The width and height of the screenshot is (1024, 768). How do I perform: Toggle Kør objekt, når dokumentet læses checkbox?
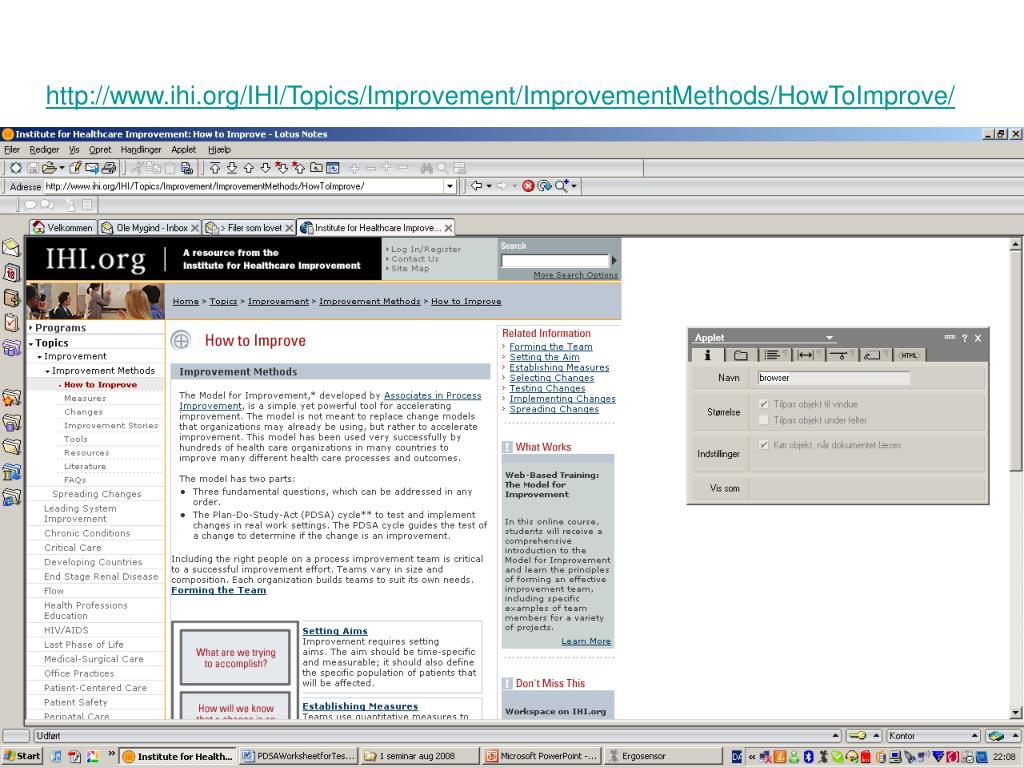click(764, 445)
